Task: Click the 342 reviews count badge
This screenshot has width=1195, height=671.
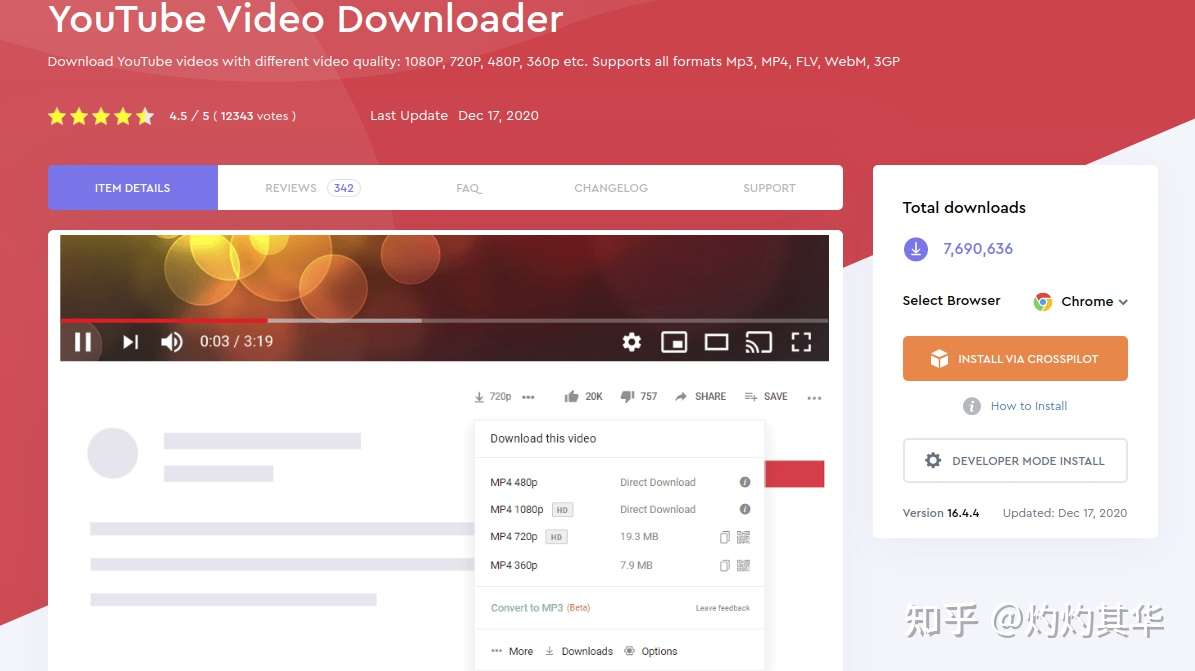Action: click(x=344, y=188)
